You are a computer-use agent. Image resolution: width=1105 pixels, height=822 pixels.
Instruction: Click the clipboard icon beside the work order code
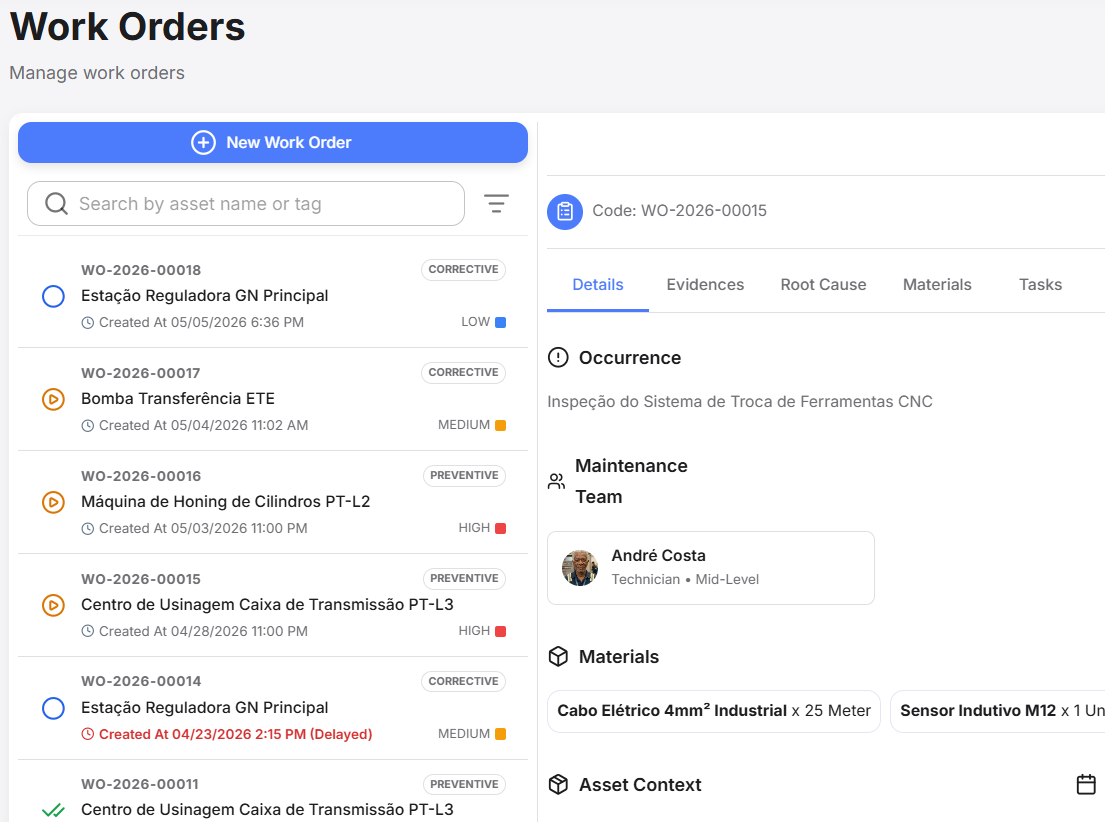tap(565, 211)
